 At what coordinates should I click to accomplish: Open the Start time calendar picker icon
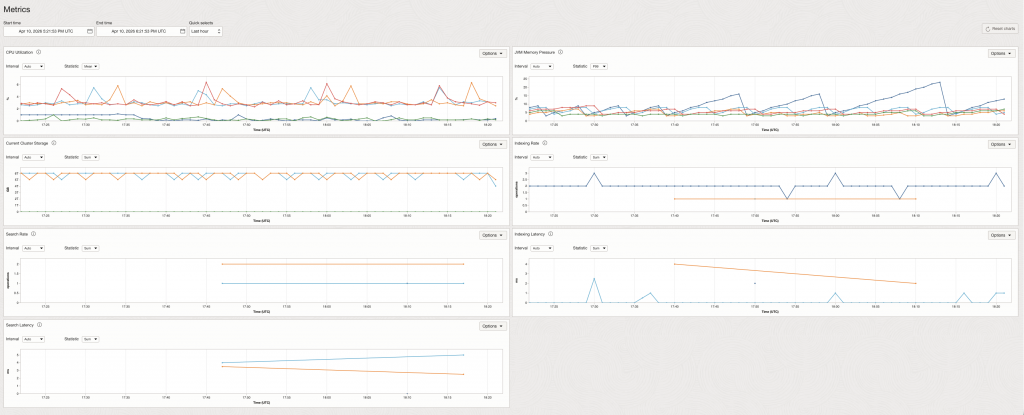coord(89,31)
